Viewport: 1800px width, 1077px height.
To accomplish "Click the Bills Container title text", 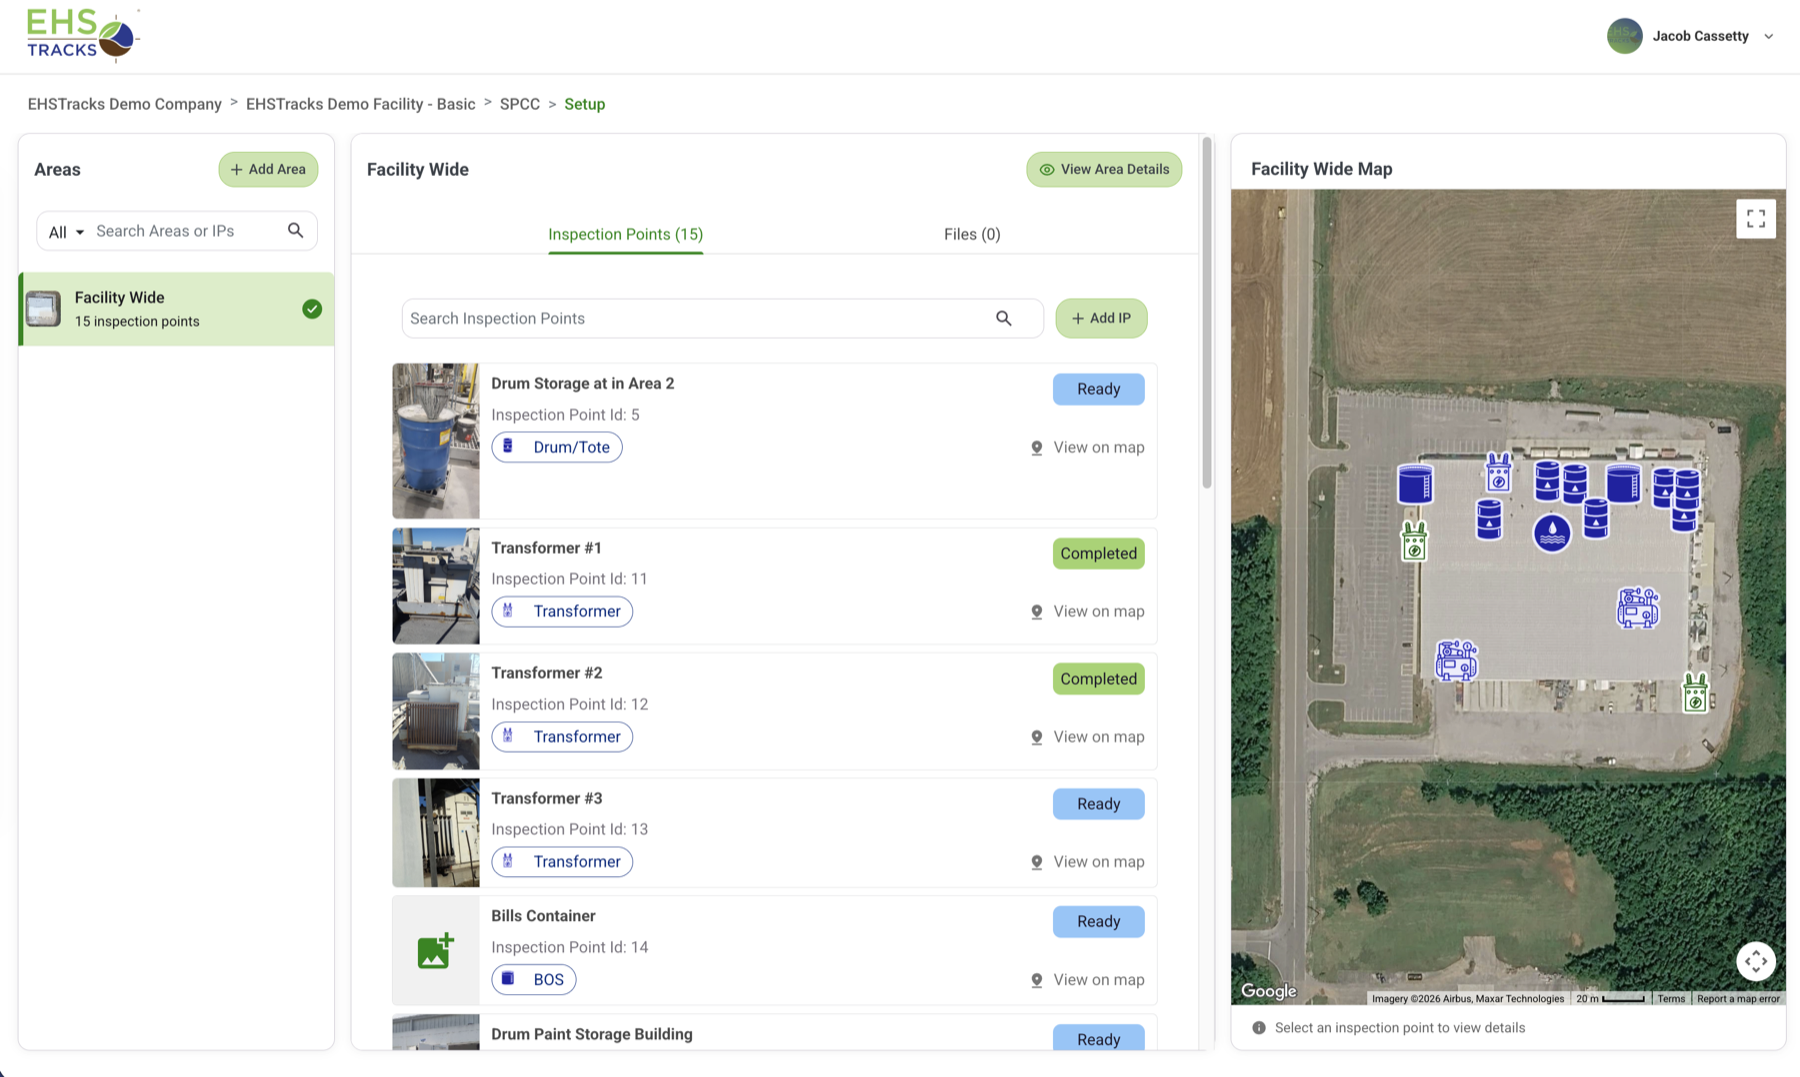I will click(543, 916).
